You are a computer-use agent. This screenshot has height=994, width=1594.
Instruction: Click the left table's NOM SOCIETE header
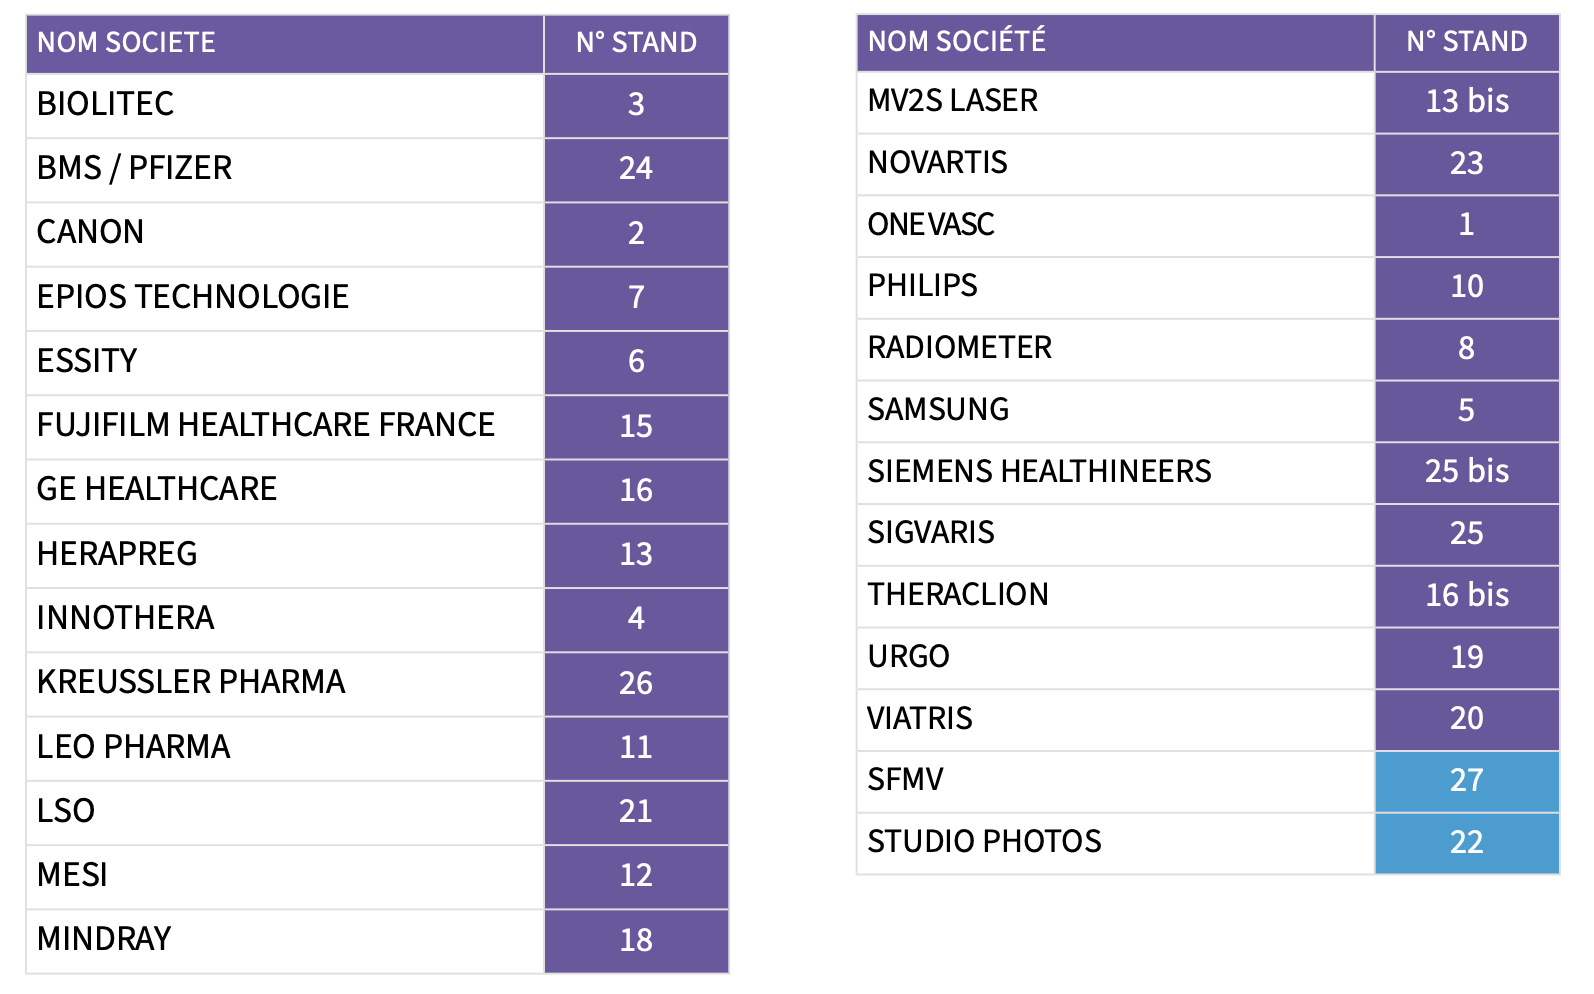pyautogui.click(x=127, y=43)
